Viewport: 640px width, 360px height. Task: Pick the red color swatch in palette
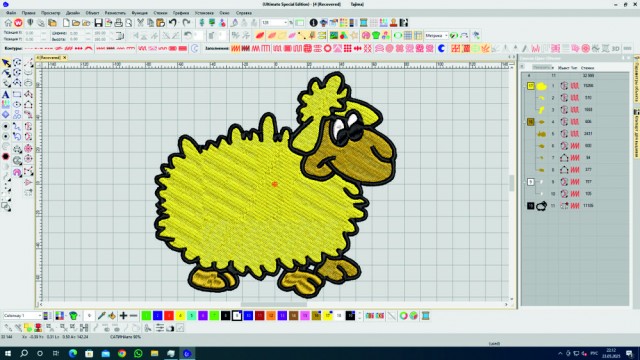point(169,316)
